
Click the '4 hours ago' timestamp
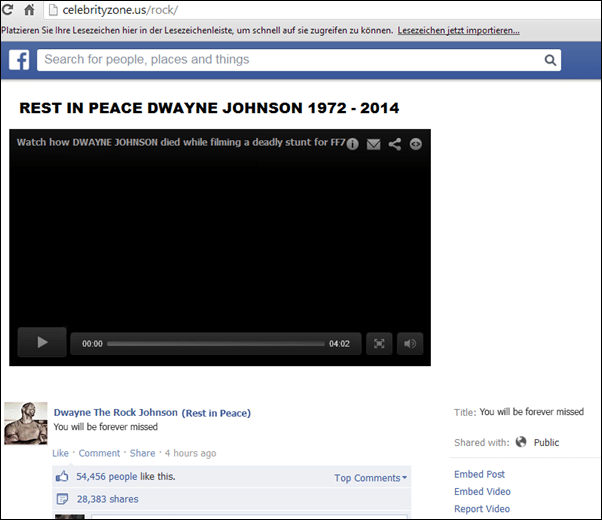click(x=190, y=453)
